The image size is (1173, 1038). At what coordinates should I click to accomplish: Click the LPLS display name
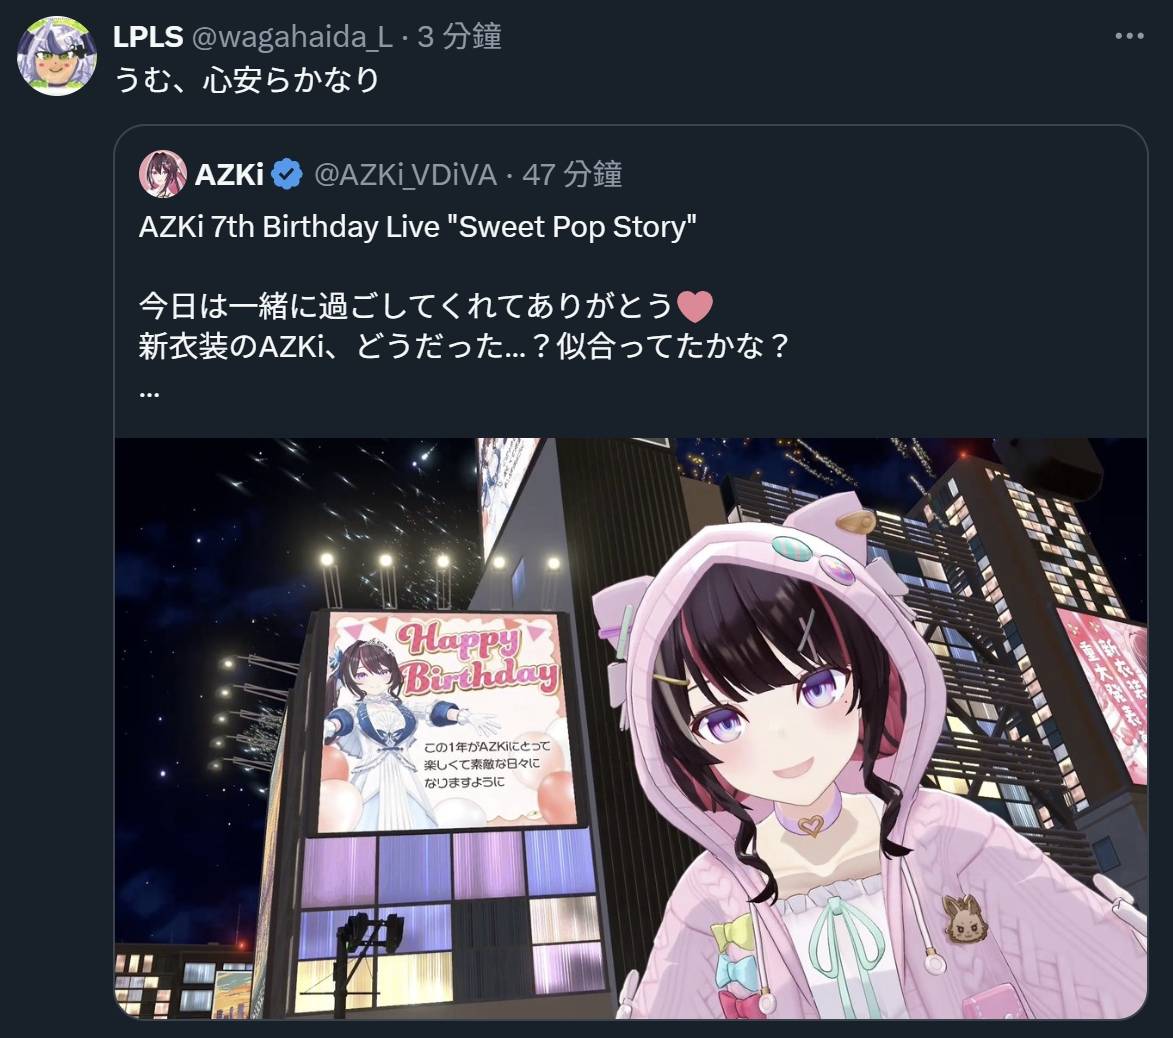pyautogui.click(x=148, y=37)
